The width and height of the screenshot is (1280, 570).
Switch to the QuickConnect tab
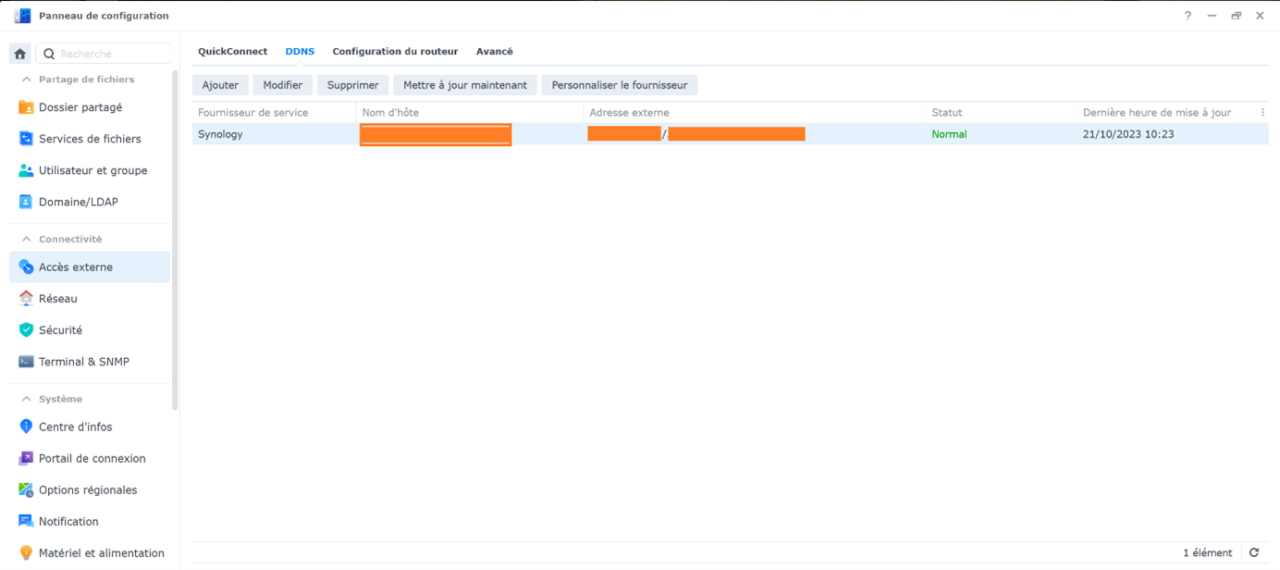pyautogui.click(x=232, y=51)
